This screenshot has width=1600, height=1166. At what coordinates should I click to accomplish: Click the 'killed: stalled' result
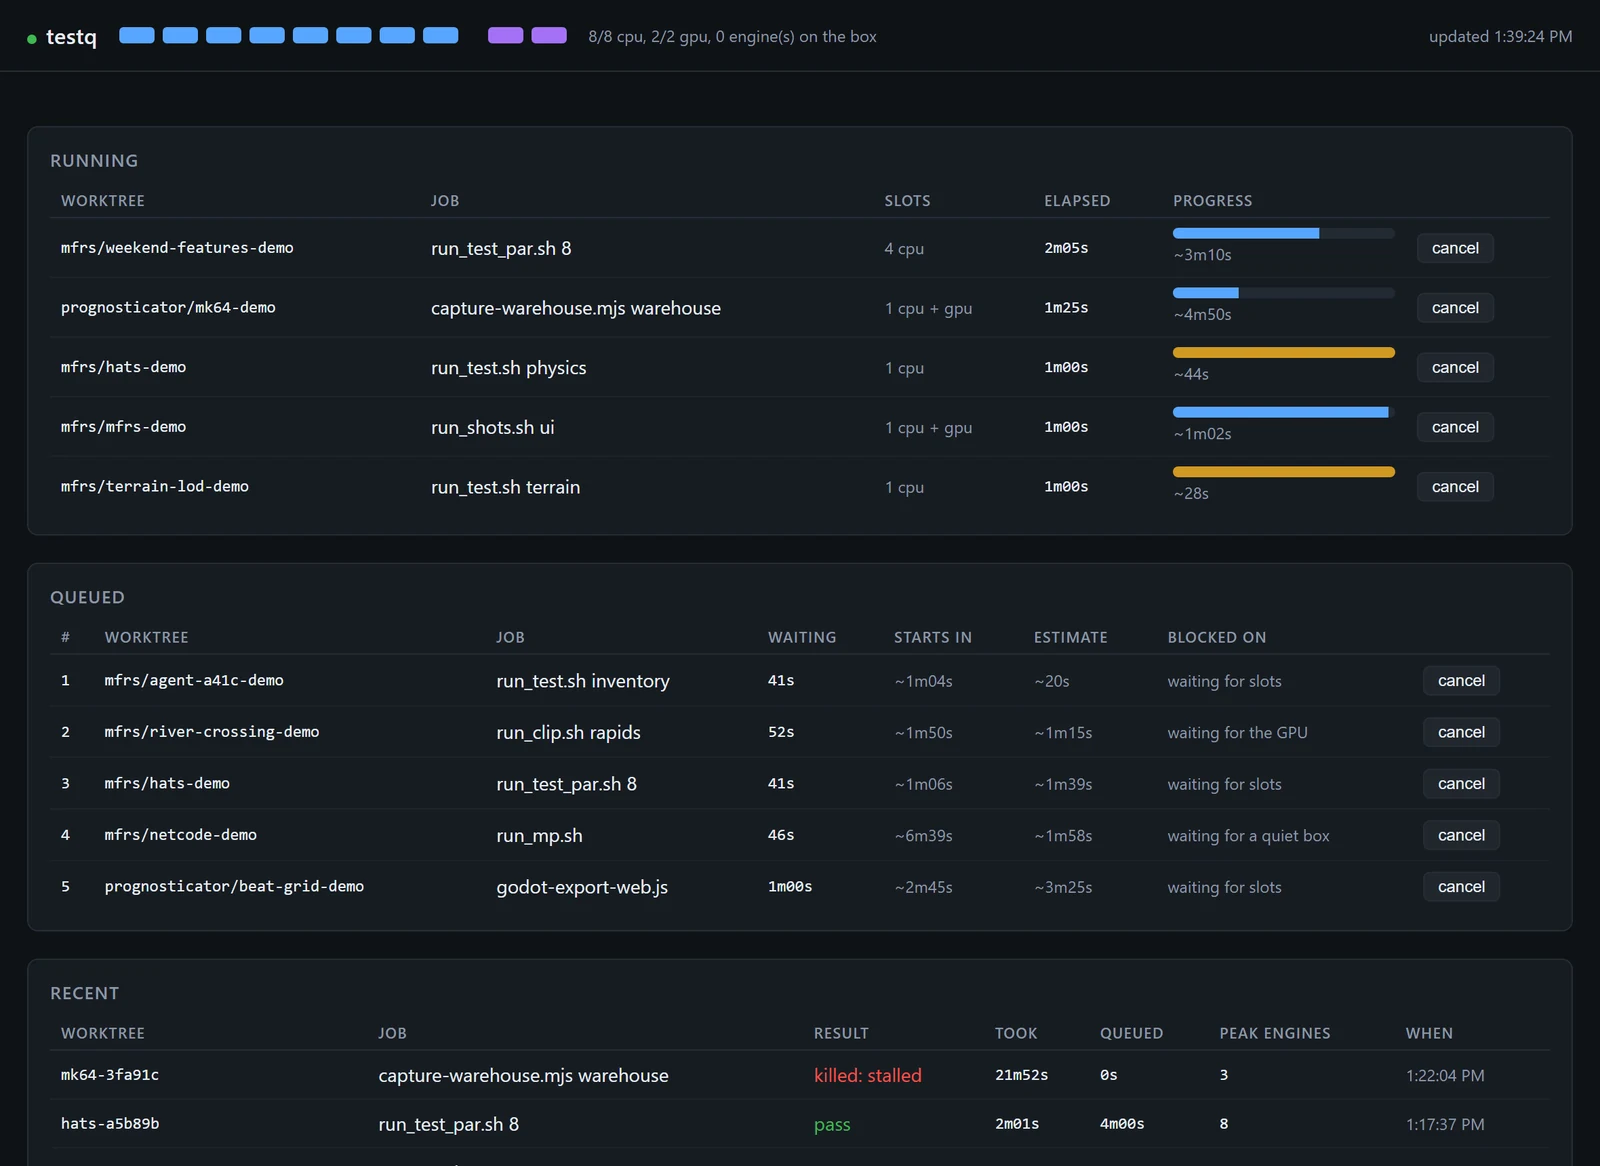tap(868, 1076)
